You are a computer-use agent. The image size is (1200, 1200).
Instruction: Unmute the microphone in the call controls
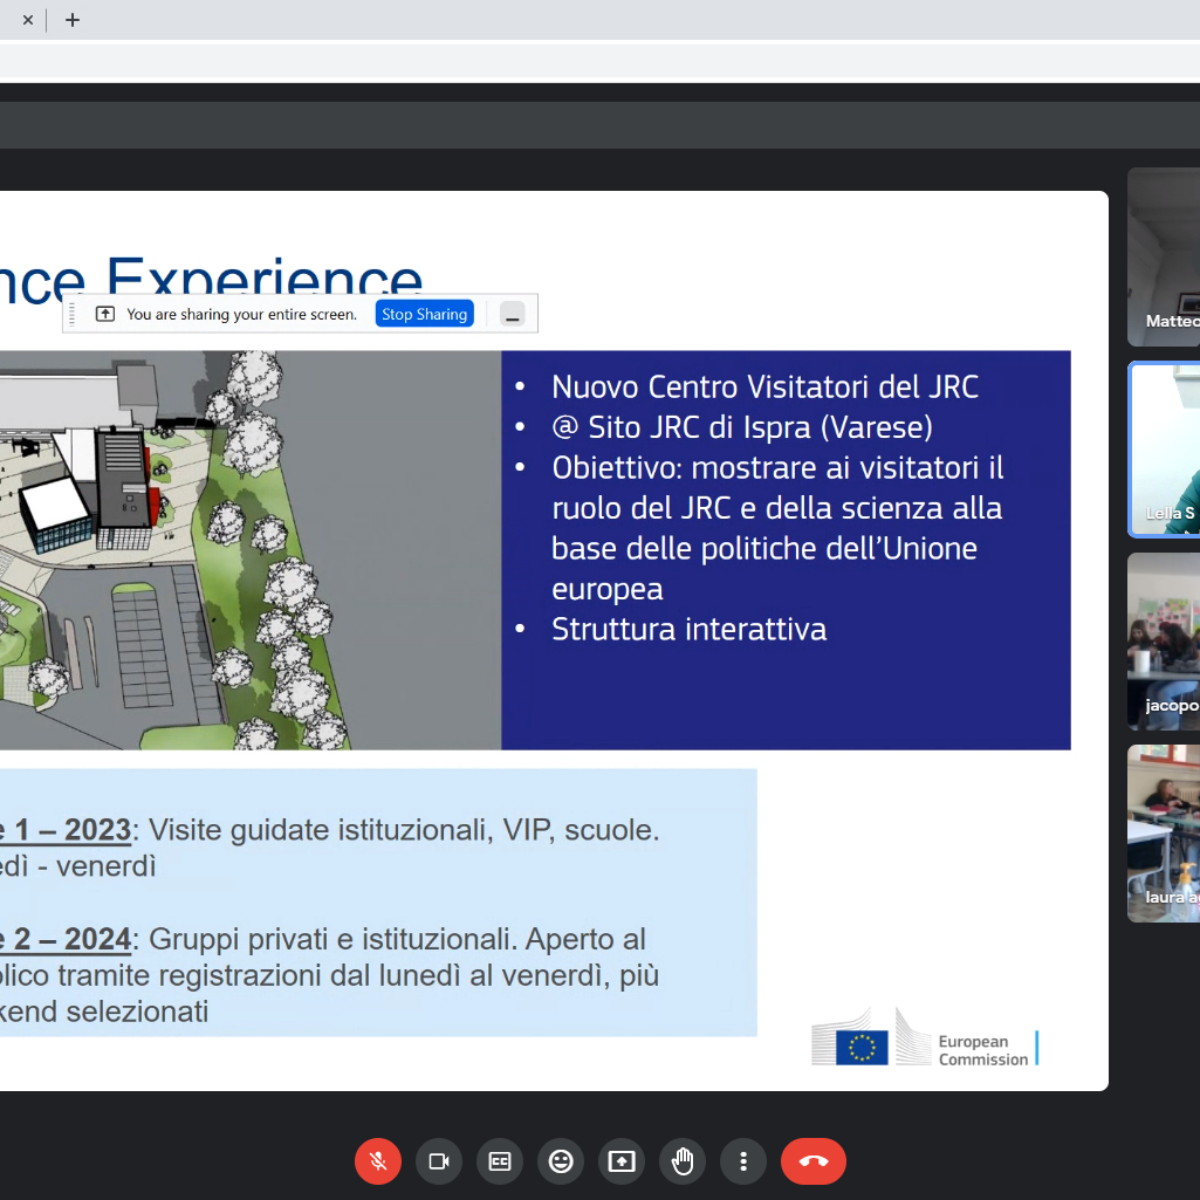[378, 1161]
